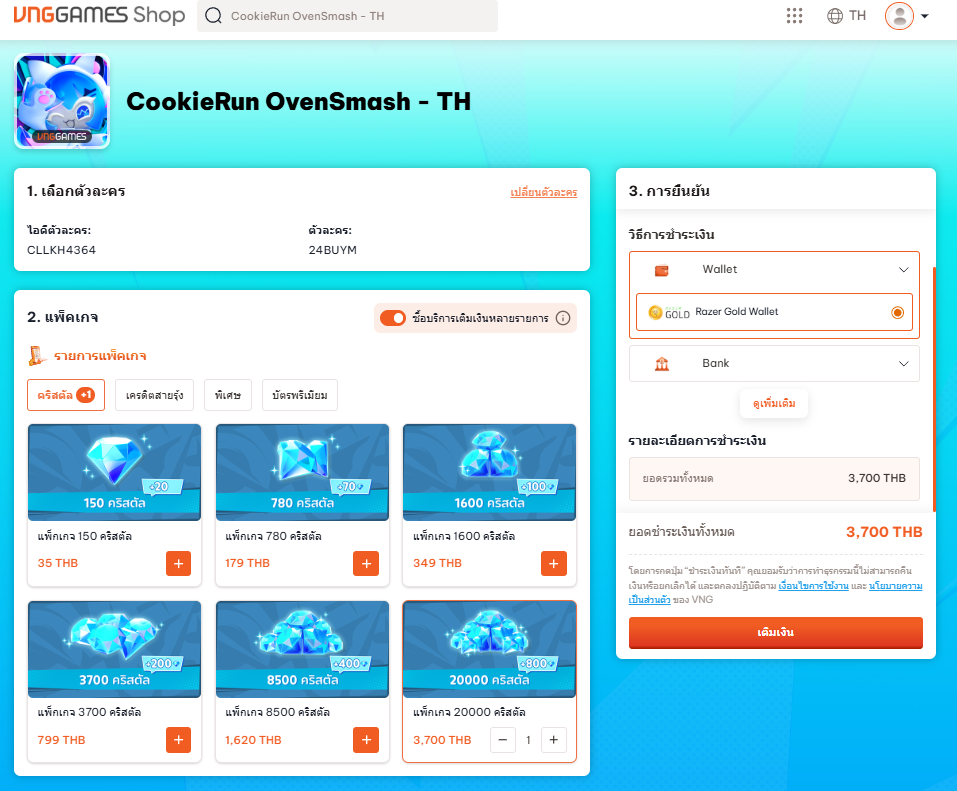957x791 pixels.
Task: Click the เปลี่ยนตัวละคร link
Action: 543,192
